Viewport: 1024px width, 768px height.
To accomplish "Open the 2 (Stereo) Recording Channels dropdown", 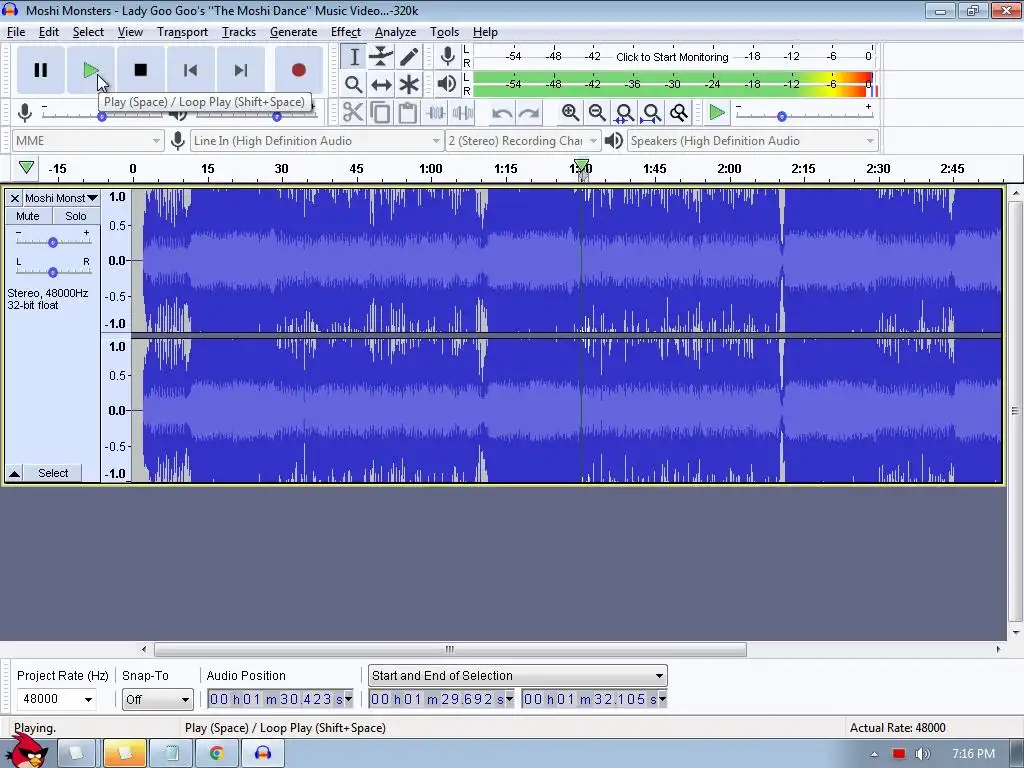I will coord(522,140).
